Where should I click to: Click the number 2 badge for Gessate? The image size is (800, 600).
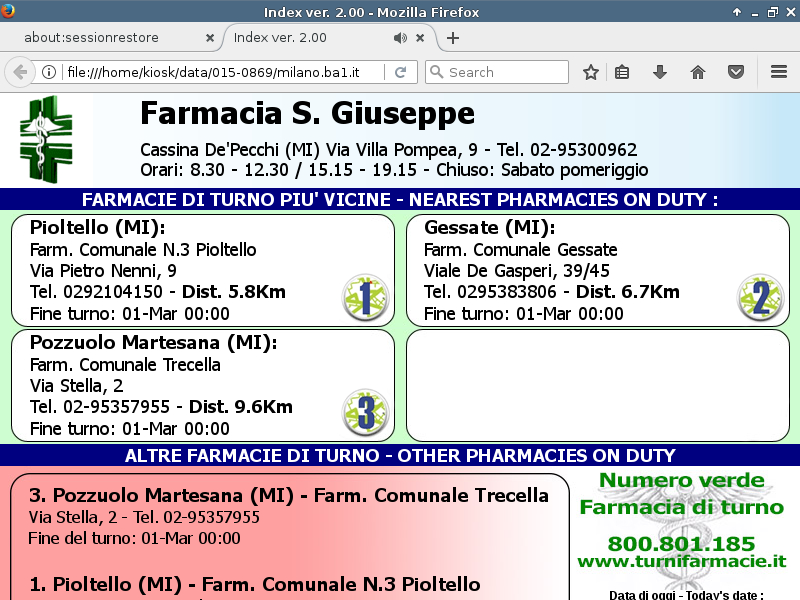coord(760,297)
